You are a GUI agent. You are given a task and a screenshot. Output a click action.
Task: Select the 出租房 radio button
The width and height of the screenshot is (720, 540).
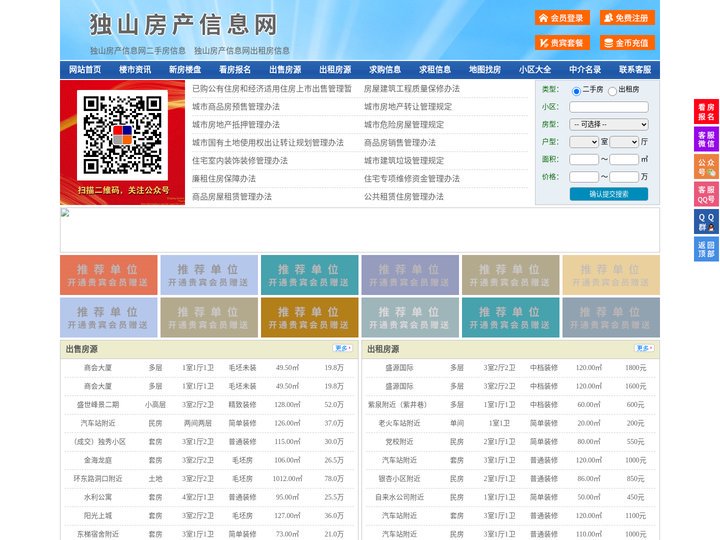pos(612,91)
